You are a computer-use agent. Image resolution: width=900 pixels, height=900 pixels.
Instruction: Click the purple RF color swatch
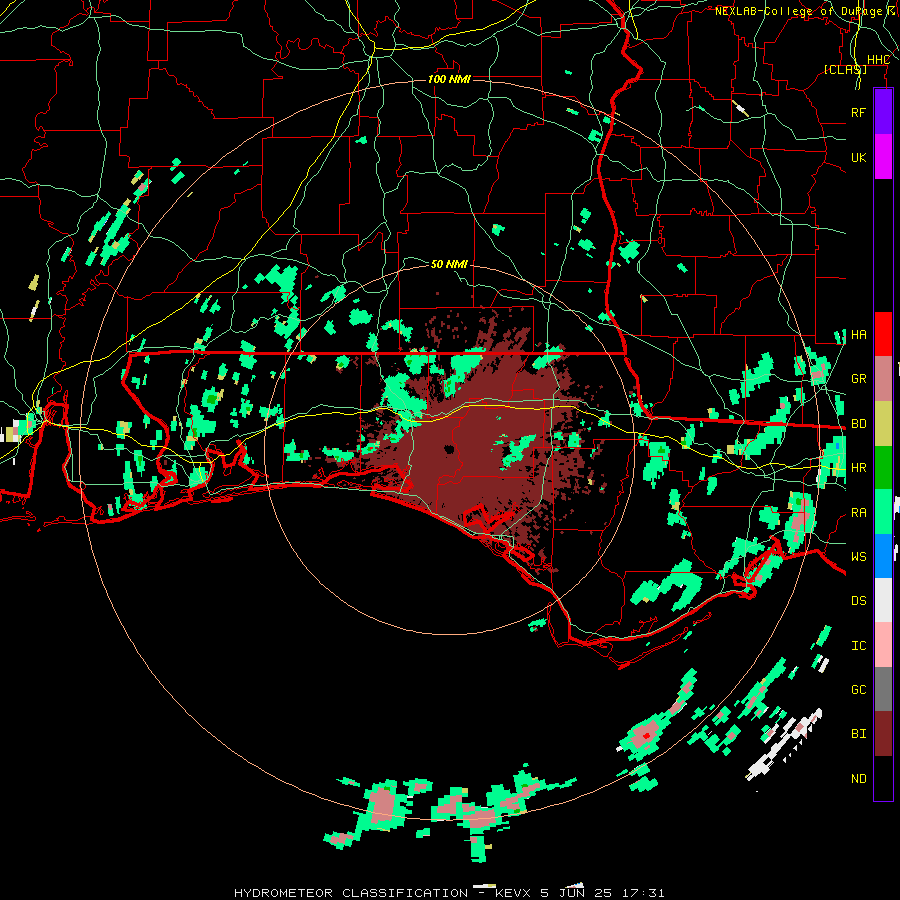tap(883, 112)
